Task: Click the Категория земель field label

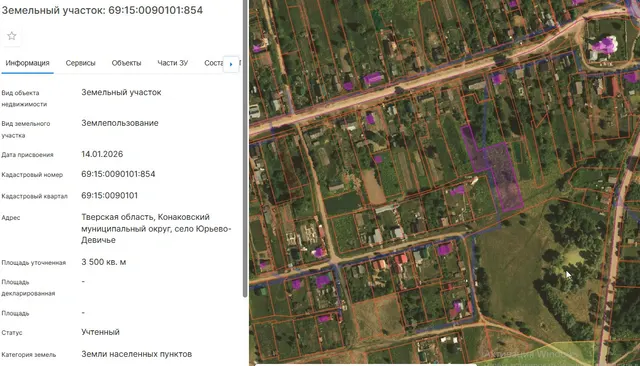Action: click(x=29, y=355)
